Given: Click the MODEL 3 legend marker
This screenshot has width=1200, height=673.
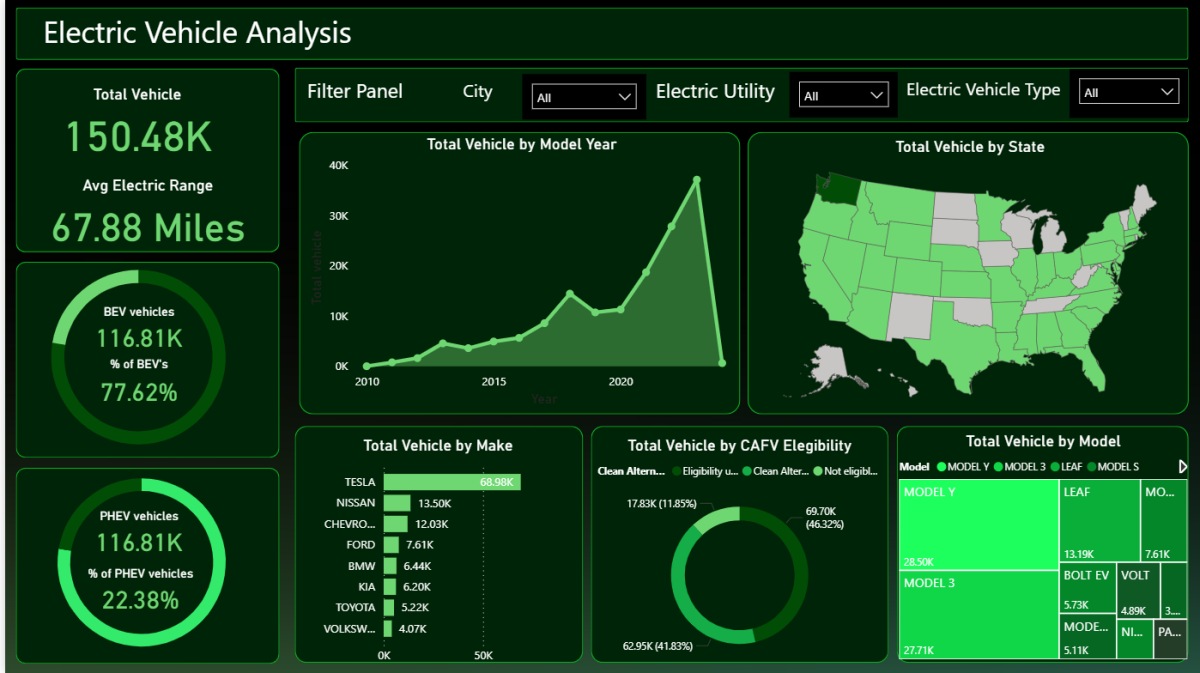Looking at the screenshot, I should (997, 467).
